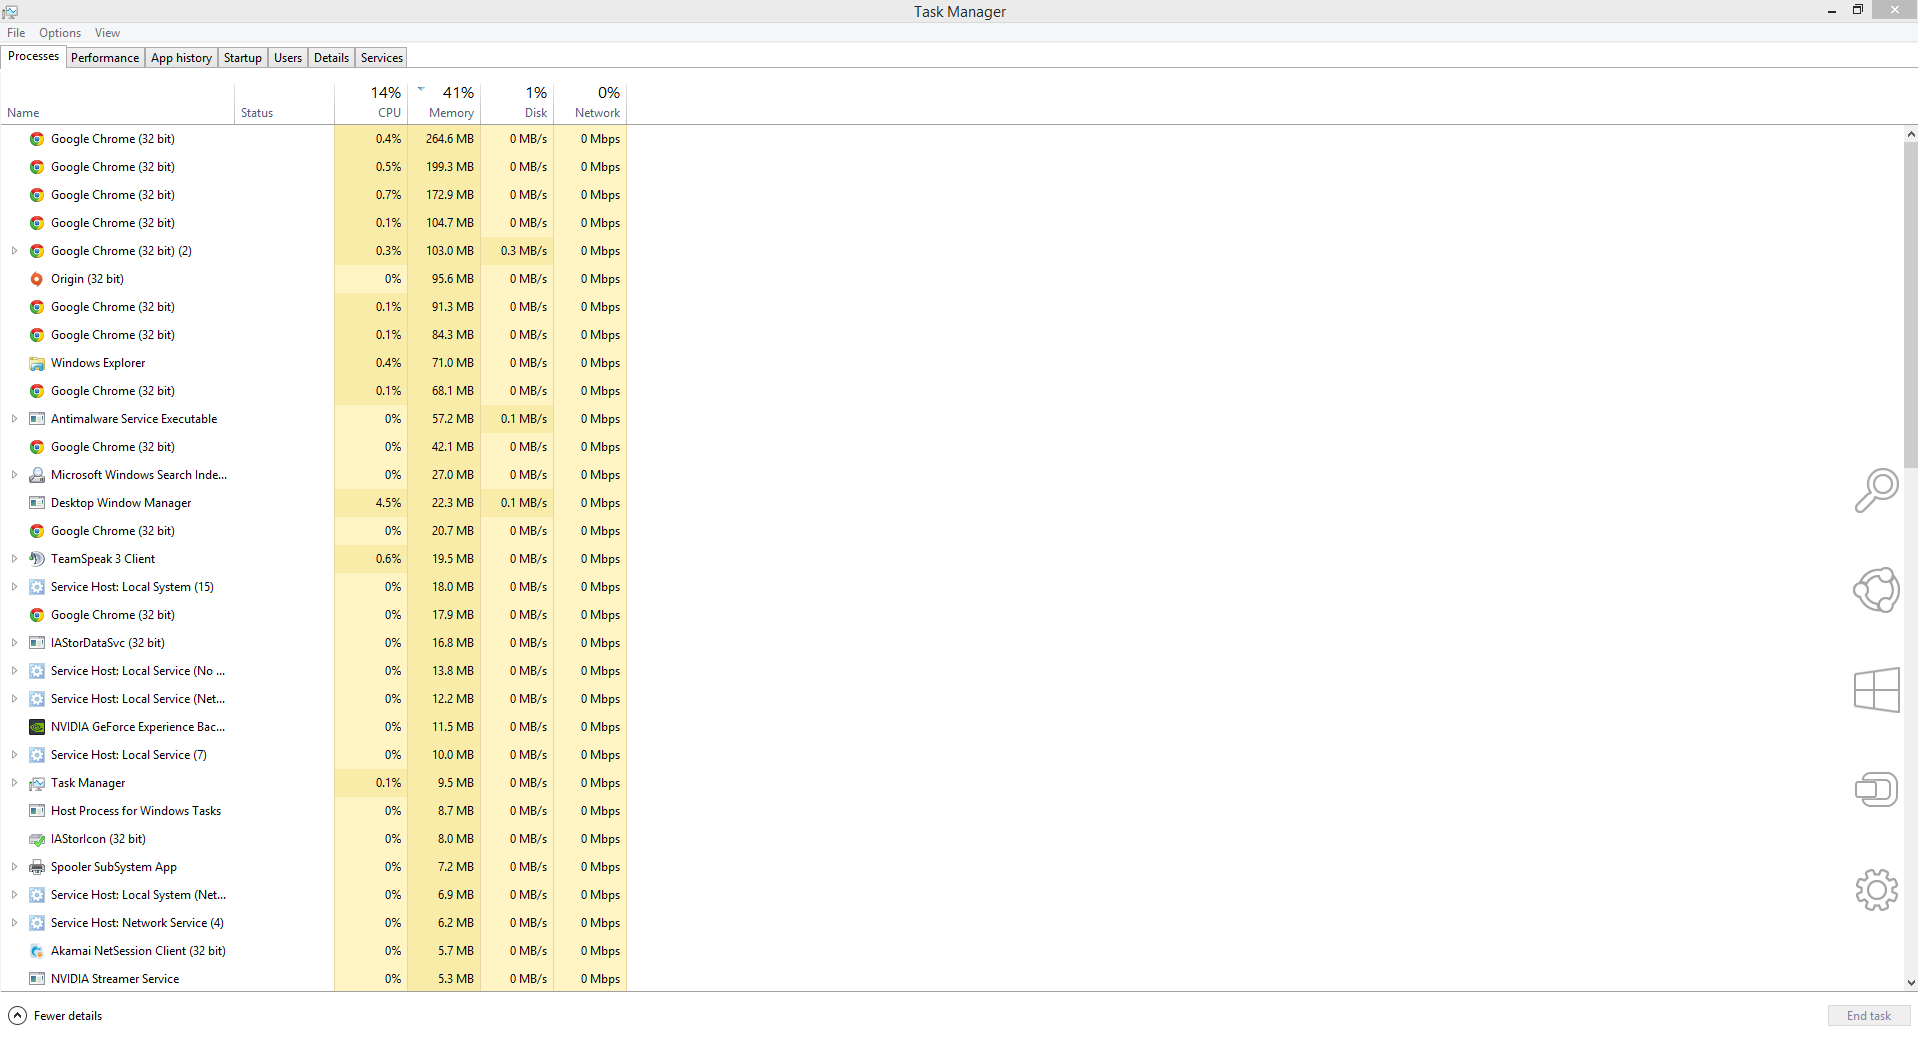The height and width of the screenshot is (1039, 1918).
Task: Click the IAStorIcon (32 bit) icon
Action: tap(37, 839)
